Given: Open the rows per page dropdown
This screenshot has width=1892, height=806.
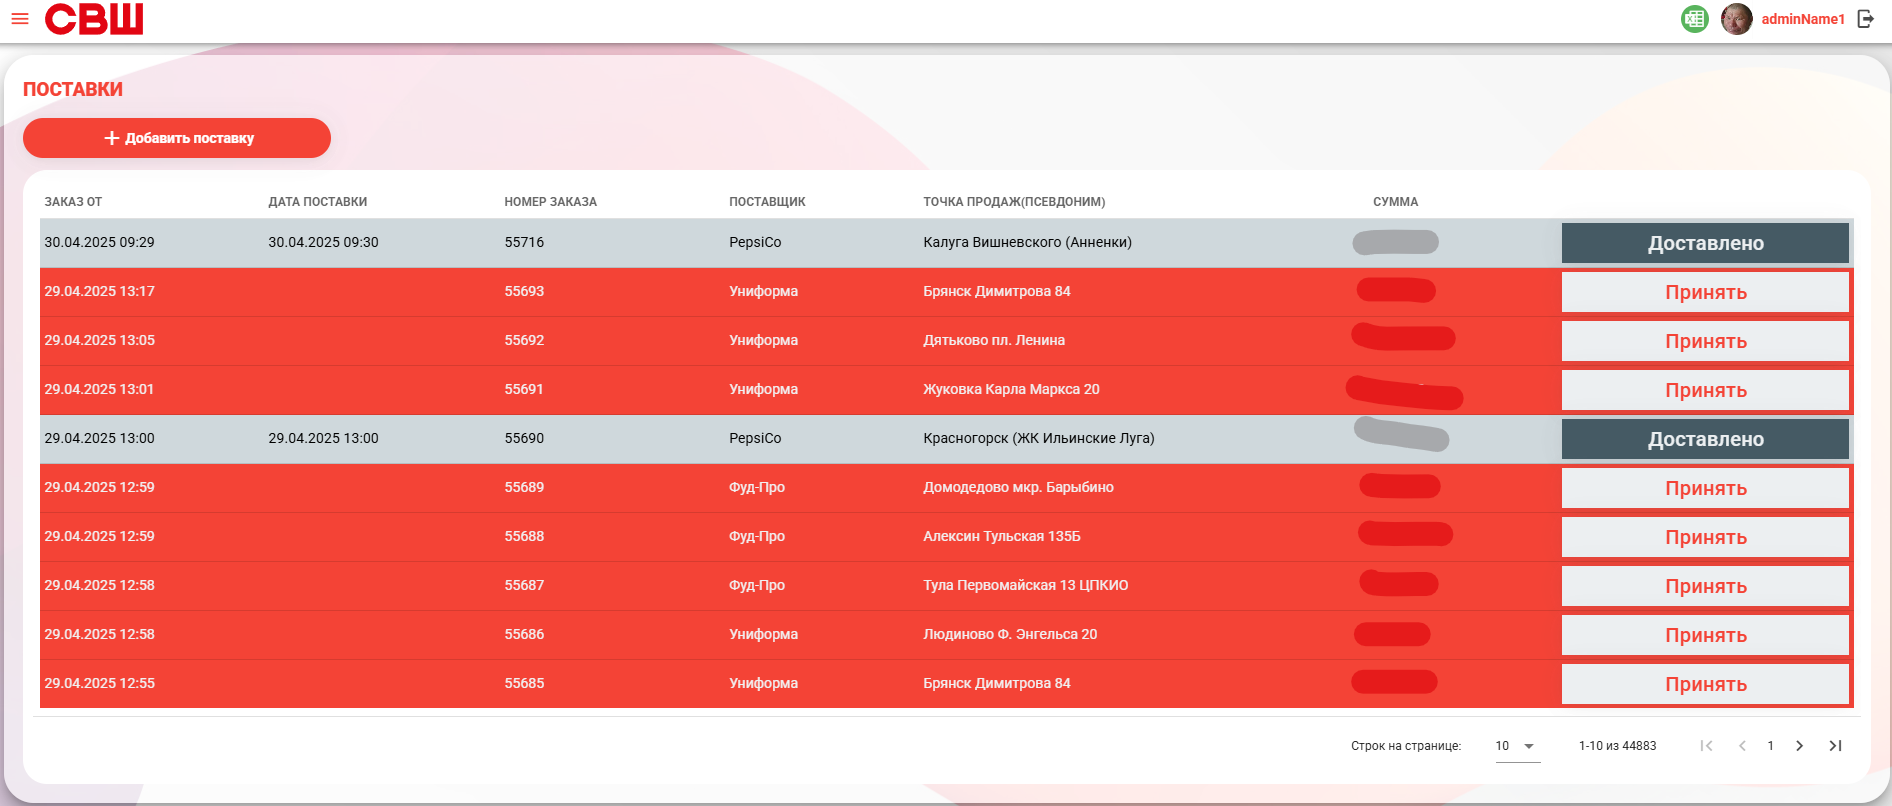Looking at the screenshot, I should coord(1517,746).
